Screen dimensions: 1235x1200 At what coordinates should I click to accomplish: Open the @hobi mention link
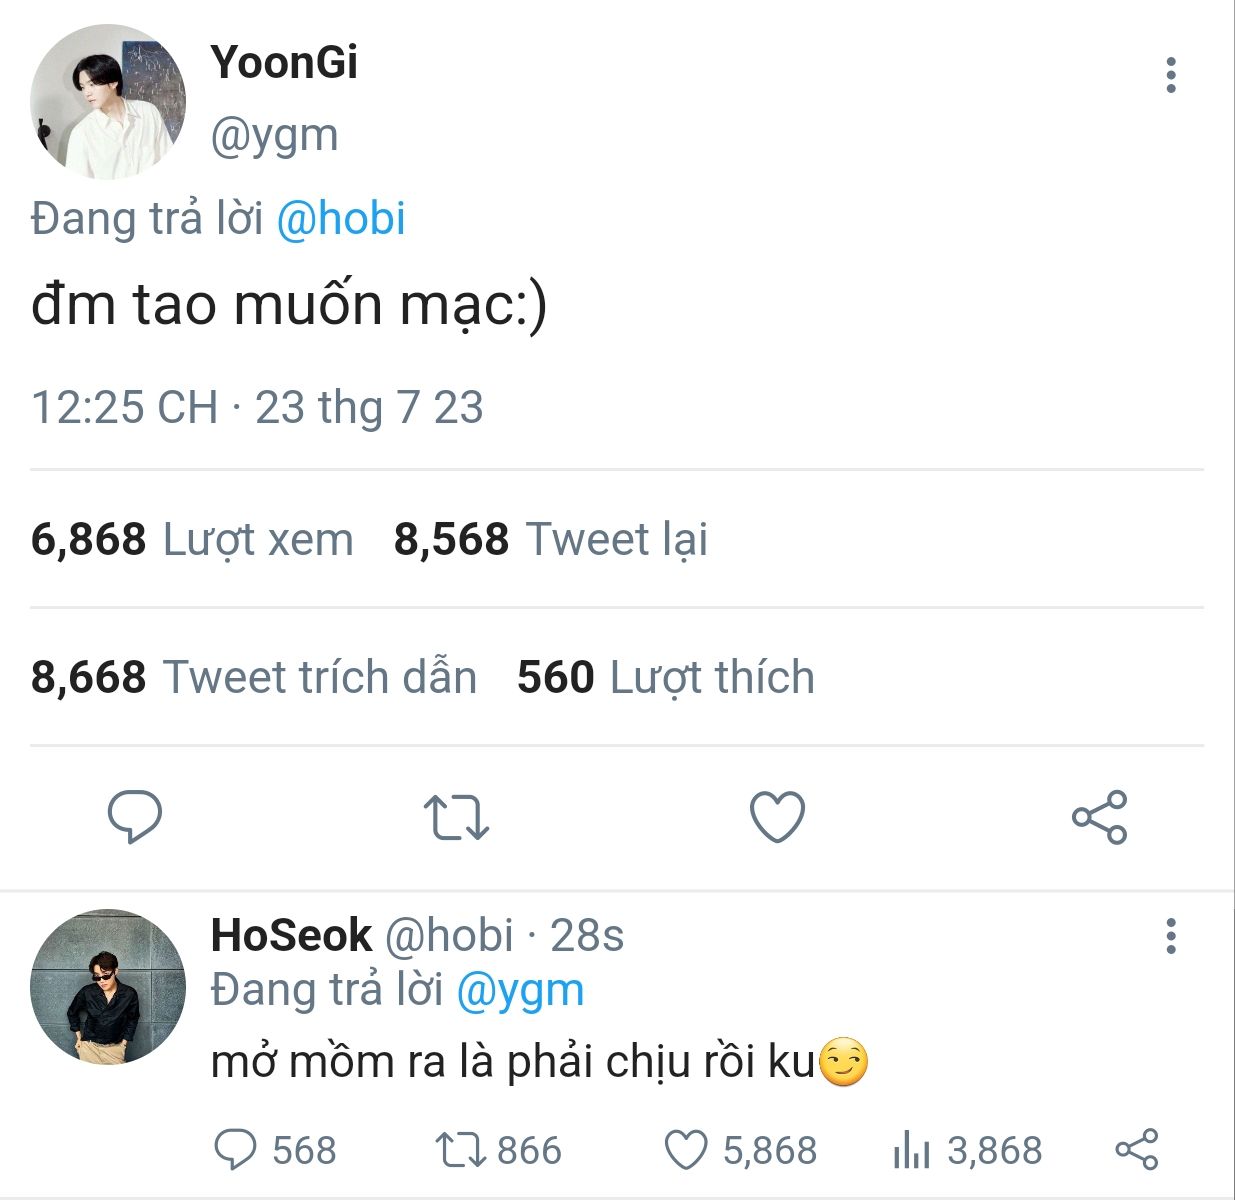point(340,219)
